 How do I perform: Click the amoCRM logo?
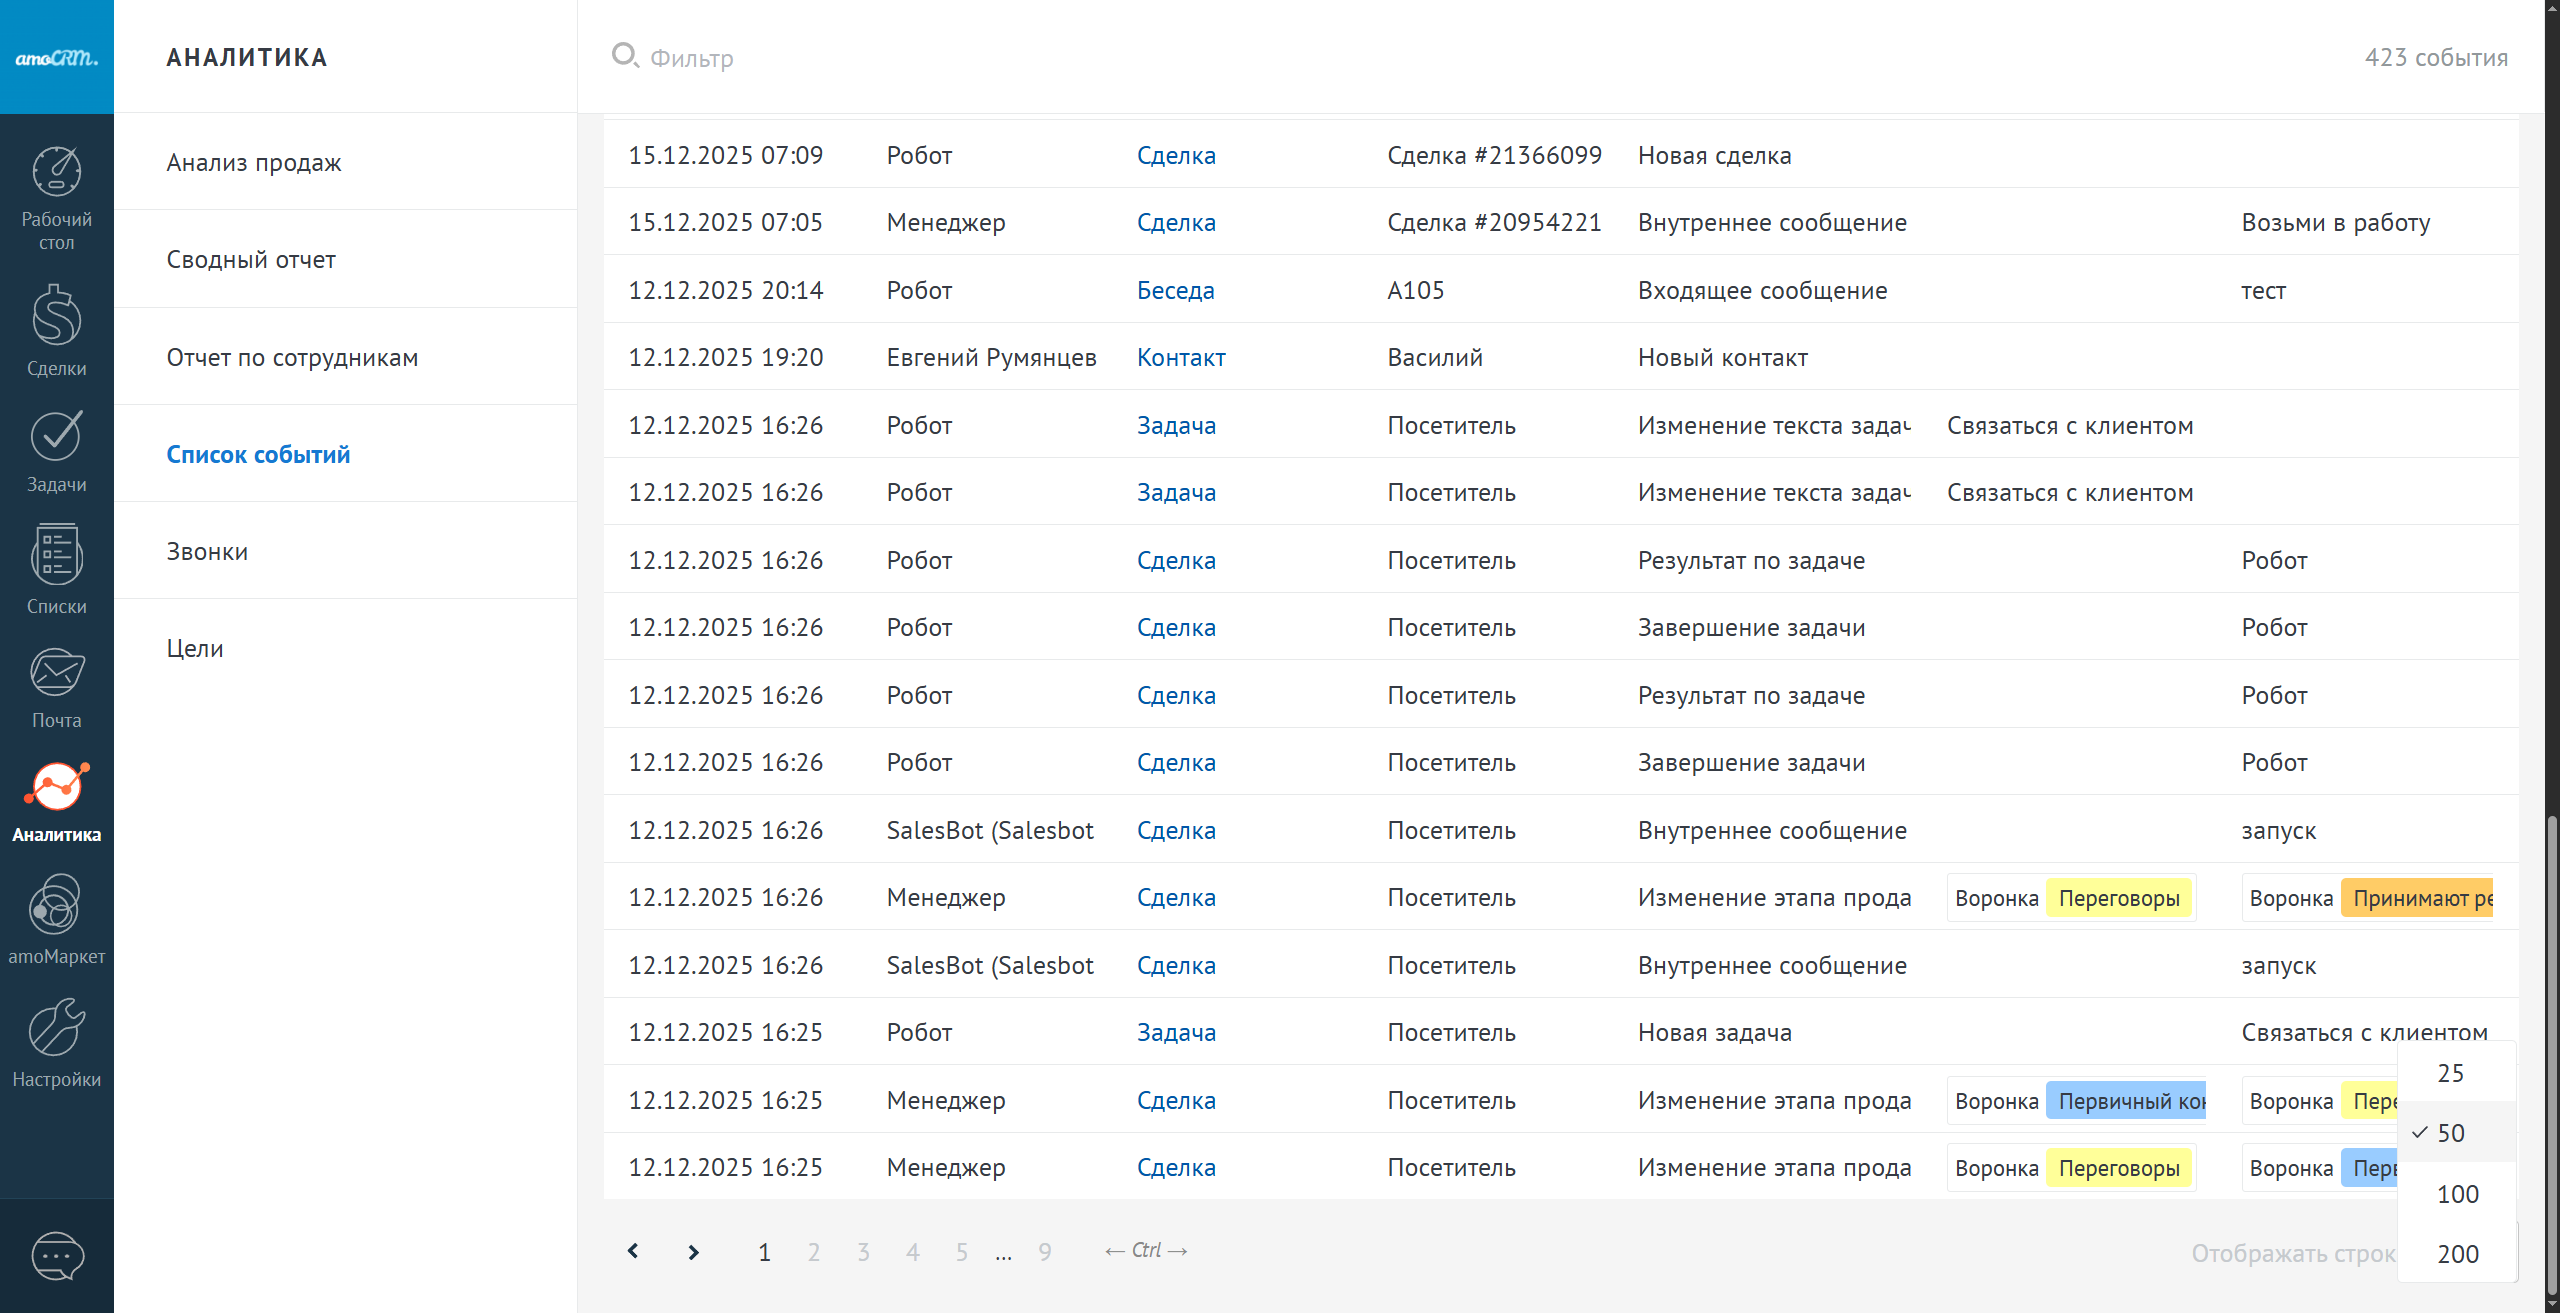pyautogui.click(x=57, y=57)
